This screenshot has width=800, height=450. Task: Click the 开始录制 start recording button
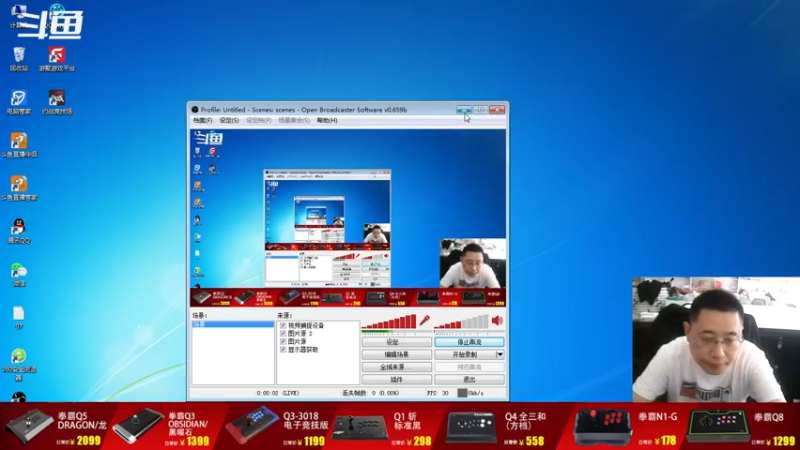(465, 354)
